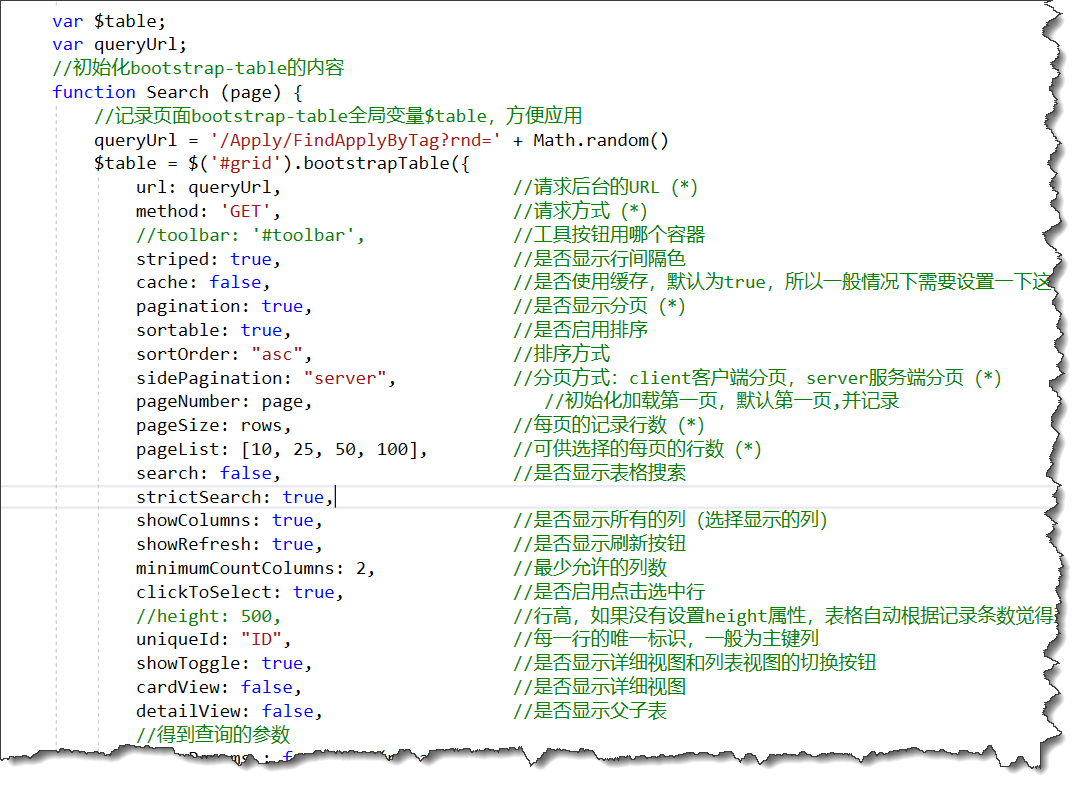The image size is (1087, 789).
Task: Place cursor on strictSearch property name
Action: click(203, 497)
